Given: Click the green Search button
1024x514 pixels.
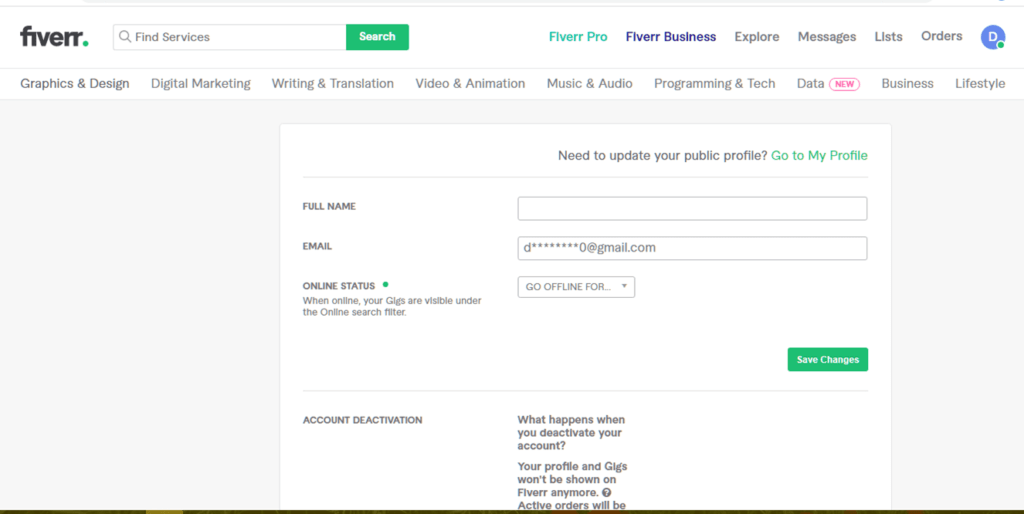Looking at the screenshot, I should coord(377,37).
